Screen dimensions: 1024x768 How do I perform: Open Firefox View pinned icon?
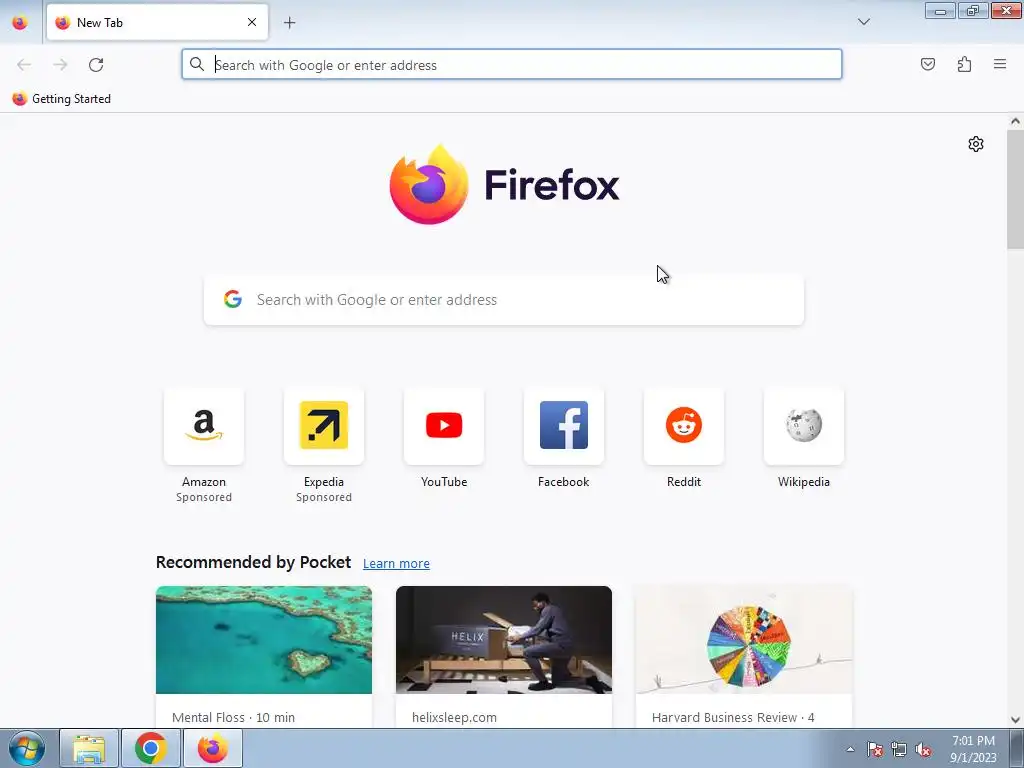tap(20, 22)
